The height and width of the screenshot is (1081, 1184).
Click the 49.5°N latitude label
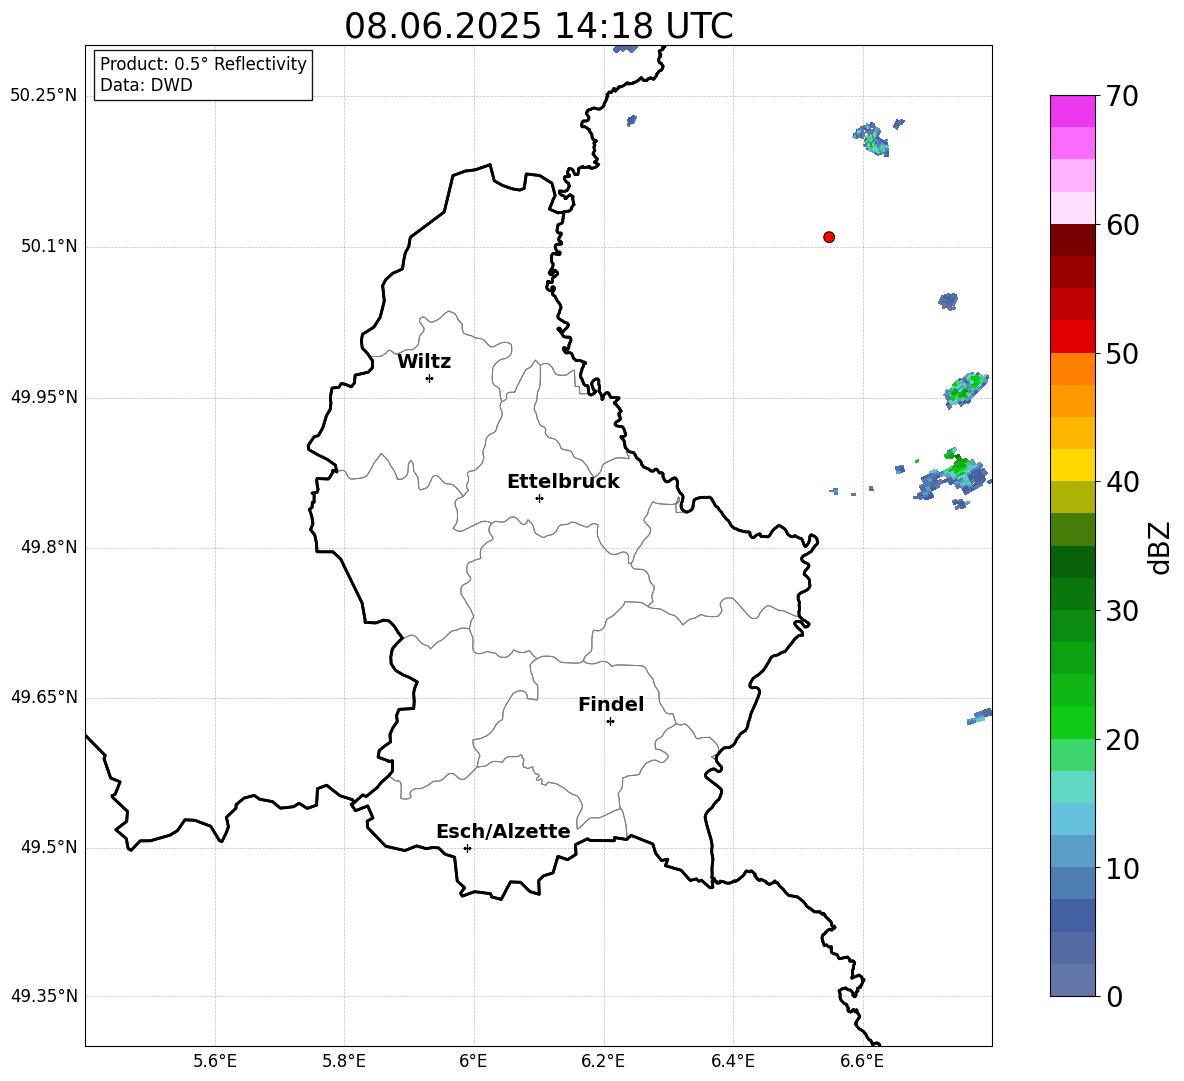pyautogui.click(x=49, y=847)
